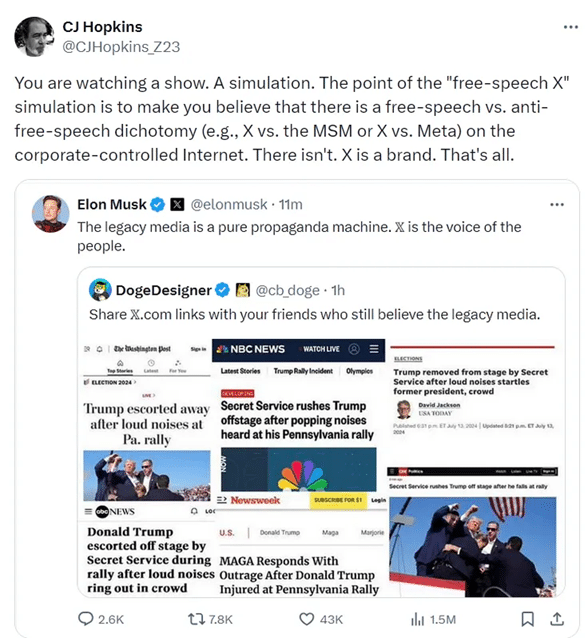Open the Trump rally photo with flag

(472, 546)
